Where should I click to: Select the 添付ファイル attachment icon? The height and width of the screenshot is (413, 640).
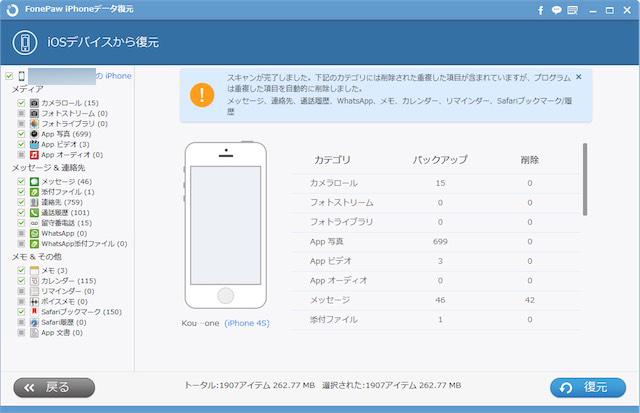(x=34, y=192)
